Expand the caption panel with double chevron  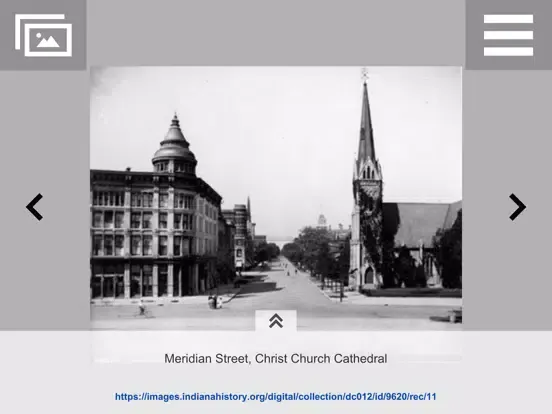(276, 321)
